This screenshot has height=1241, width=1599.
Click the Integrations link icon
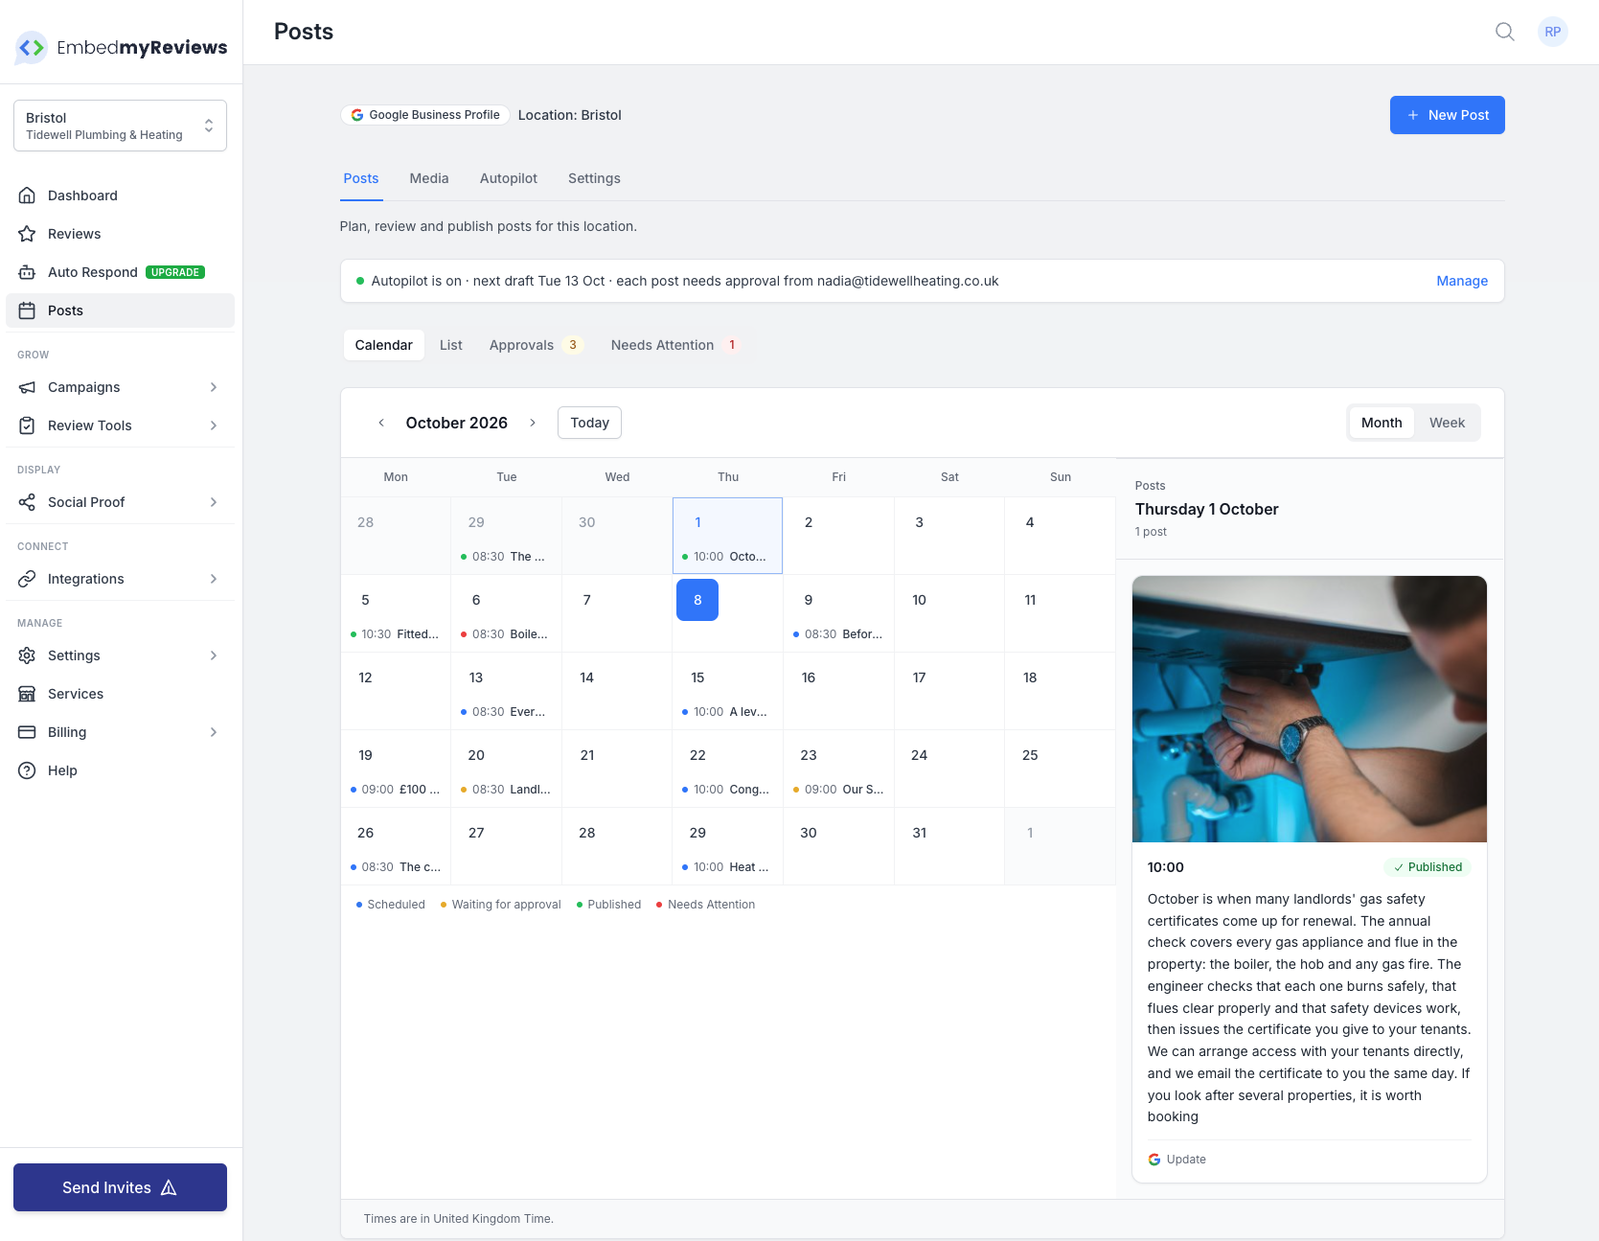tap(27, 579)
